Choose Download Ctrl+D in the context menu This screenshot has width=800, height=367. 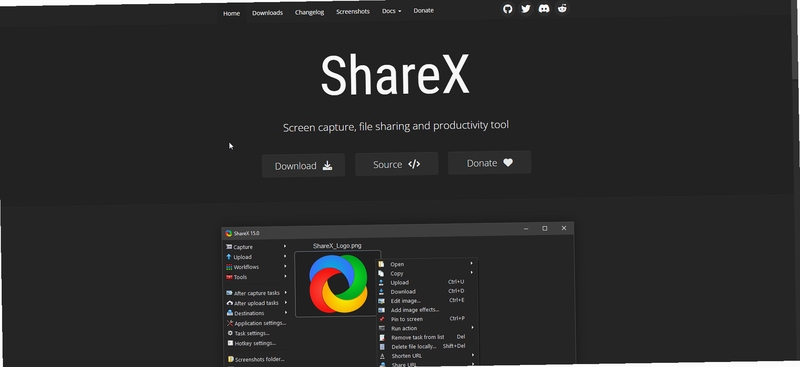coord(427,291)
